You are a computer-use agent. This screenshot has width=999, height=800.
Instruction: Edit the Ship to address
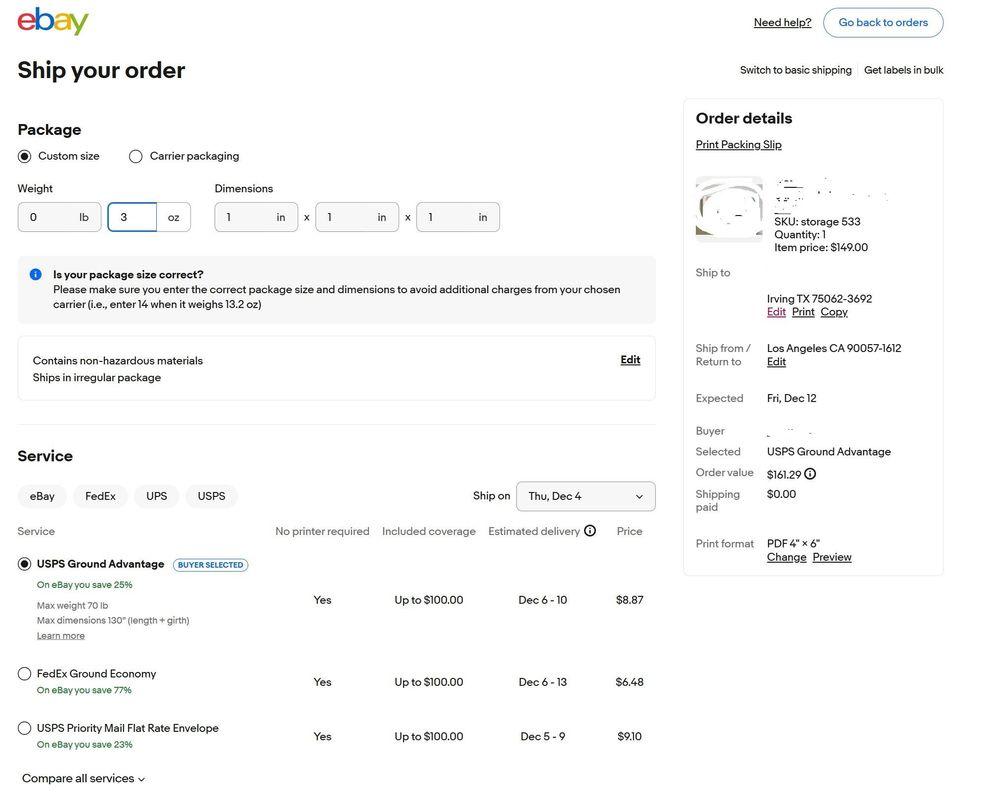776,311
